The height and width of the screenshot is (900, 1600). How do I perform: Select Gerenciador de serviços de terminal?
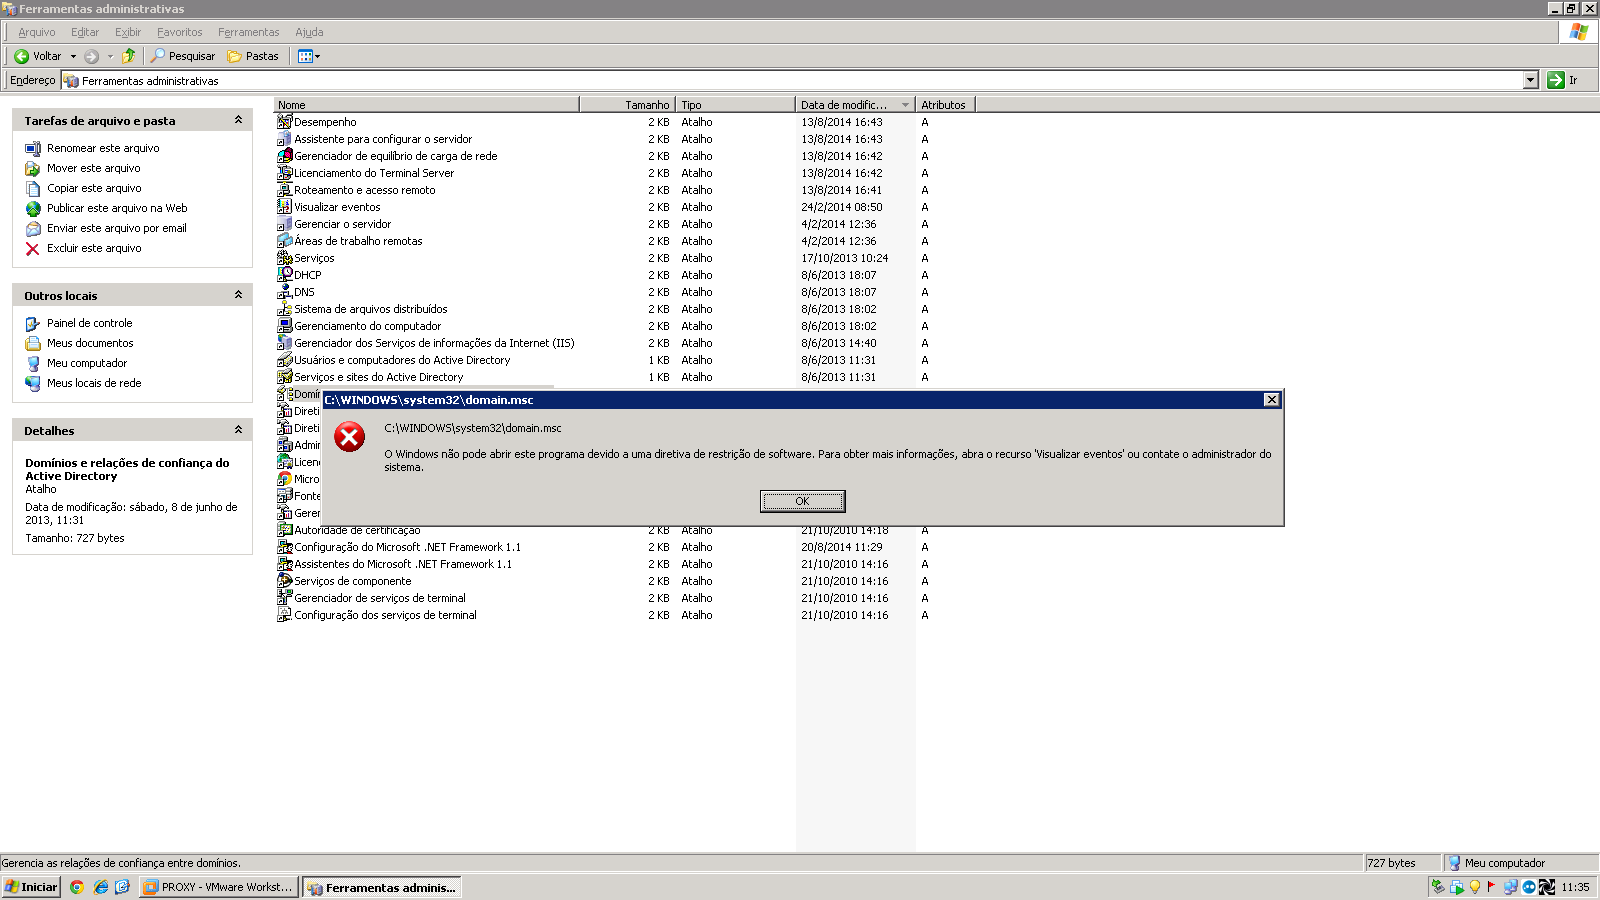380,598
